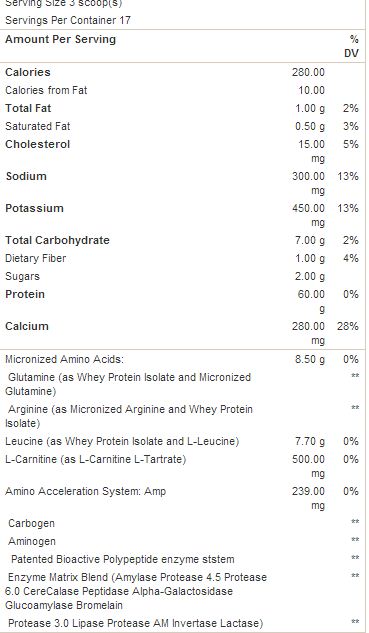Viewport: 369px width, 633px height.
Task: Select the Calories row label
Action: 28,72
